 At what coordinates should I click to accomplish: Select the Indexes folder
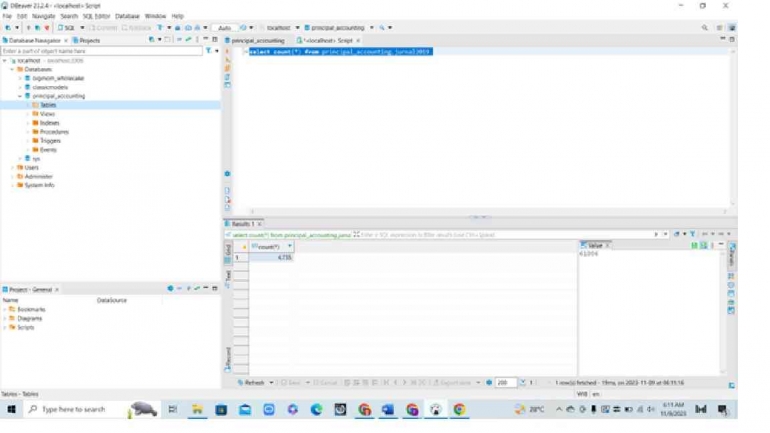point(49,123)
